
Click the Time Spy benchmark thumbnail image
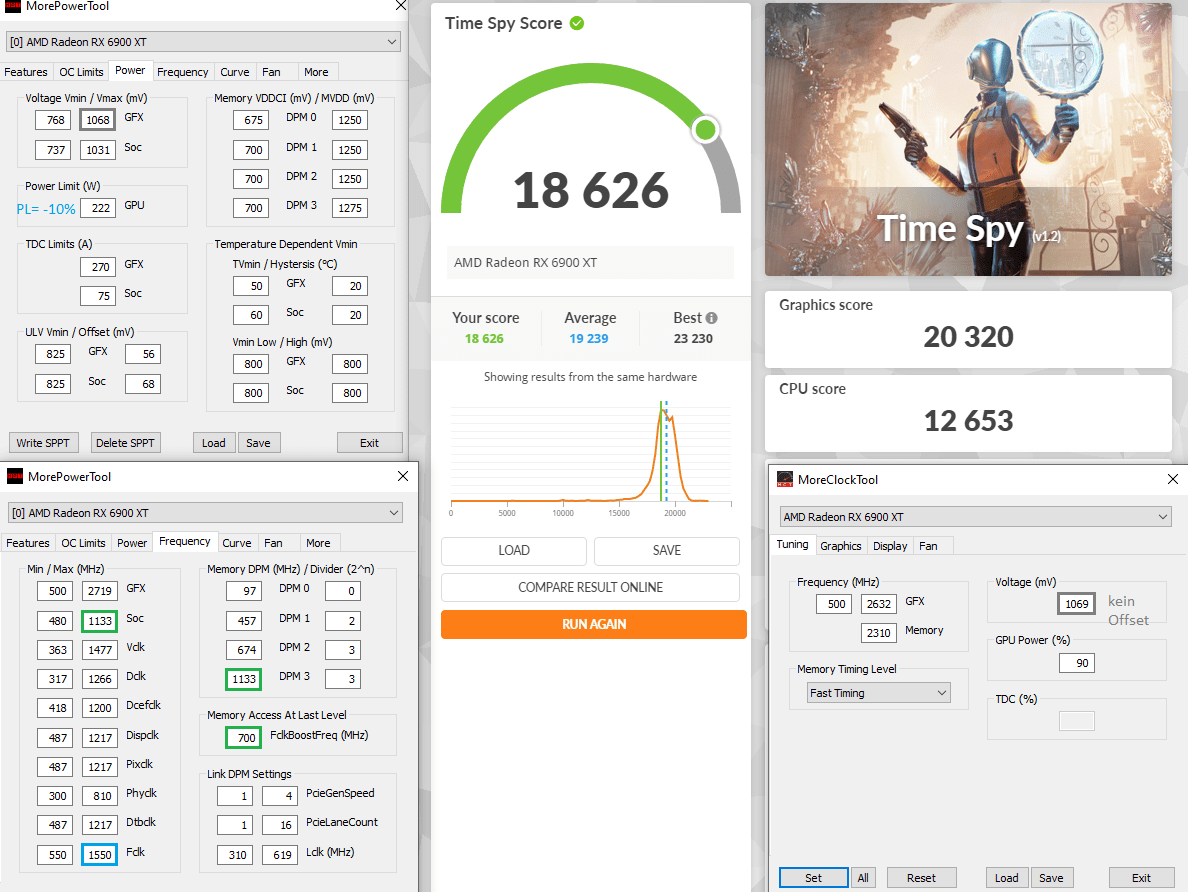(968, 139)
